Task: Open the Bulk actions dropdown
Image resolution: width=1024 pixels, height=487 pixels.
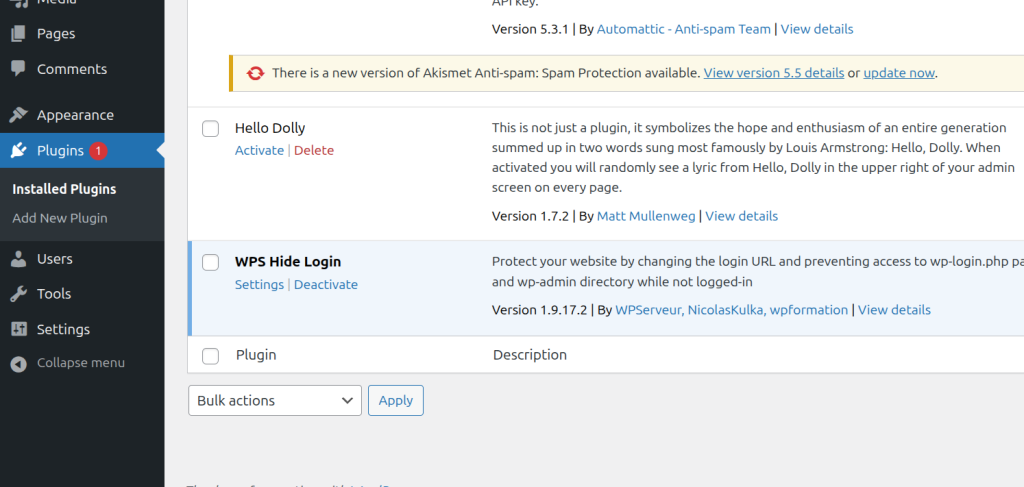Action: [x=275, y=400]
